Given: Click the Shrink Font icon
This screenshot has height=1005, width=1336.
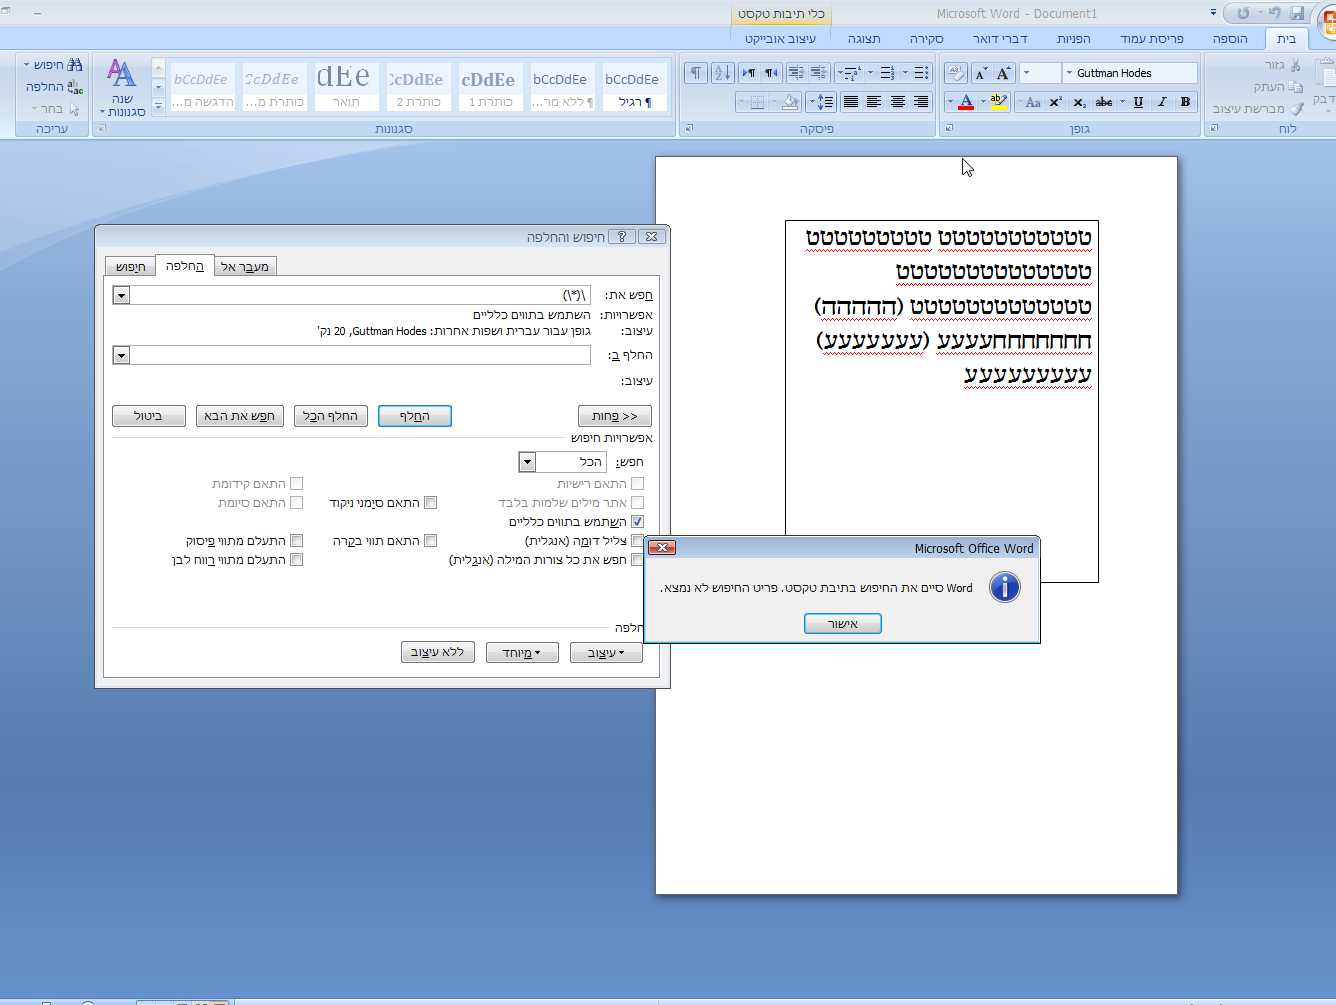Looking at the screenshot, I should click(x=981, y=73).
